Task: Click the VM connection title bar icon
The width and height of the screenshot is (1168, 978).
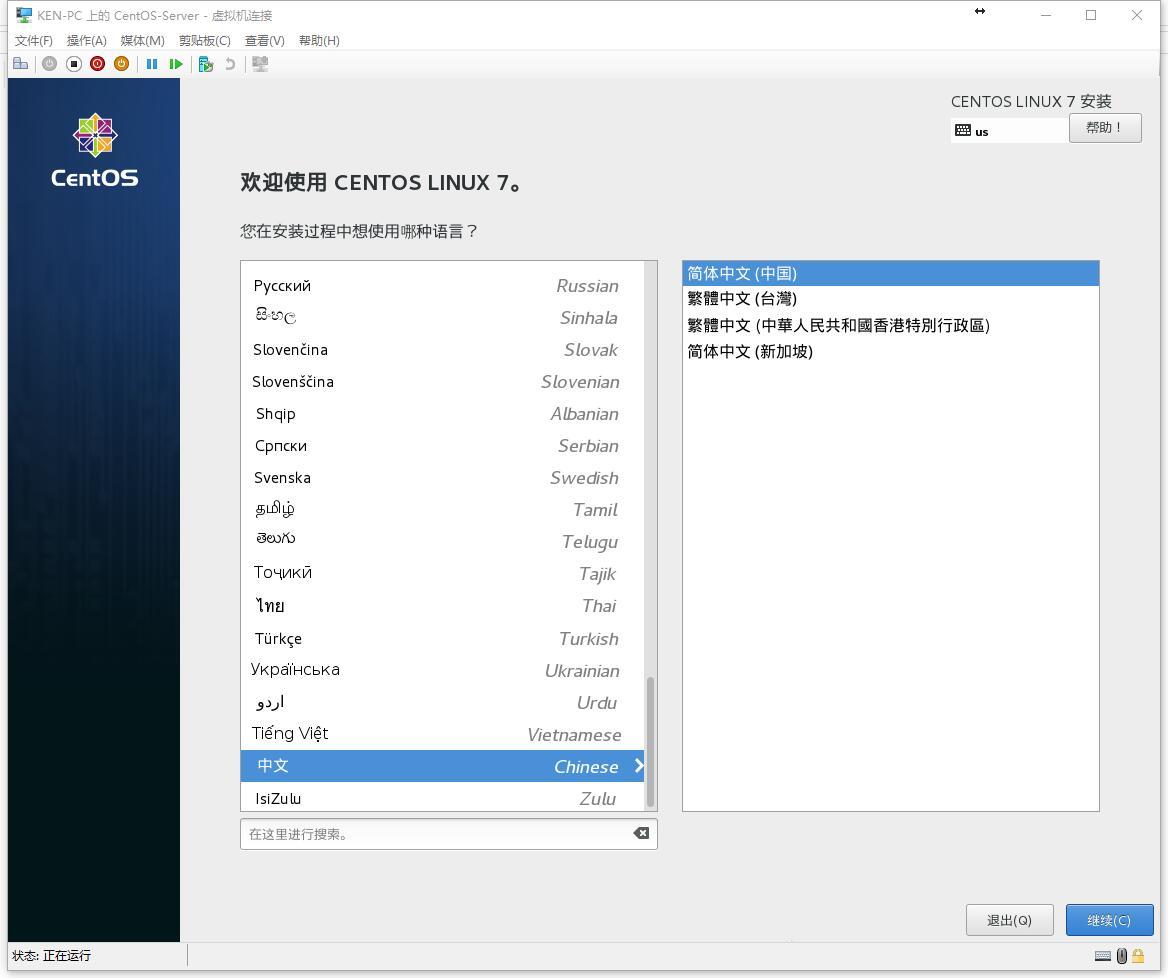Action: click(x=24, y=15)
